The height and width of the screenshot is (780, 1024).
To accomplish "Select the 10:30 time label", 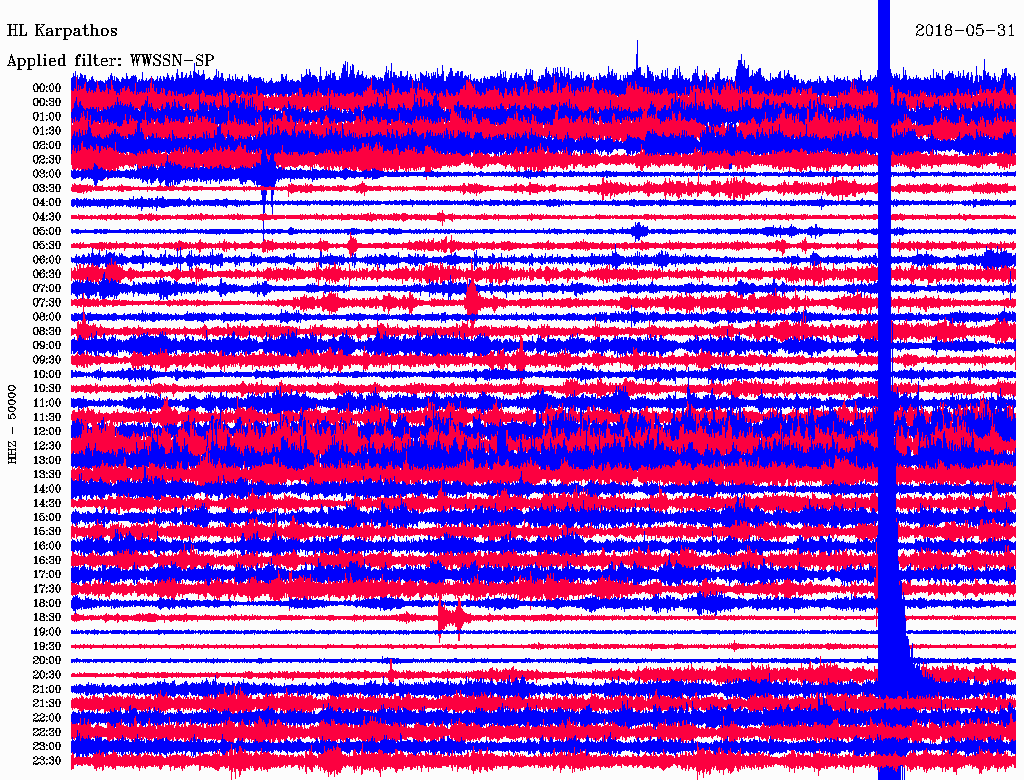I will tap(47, 388).
